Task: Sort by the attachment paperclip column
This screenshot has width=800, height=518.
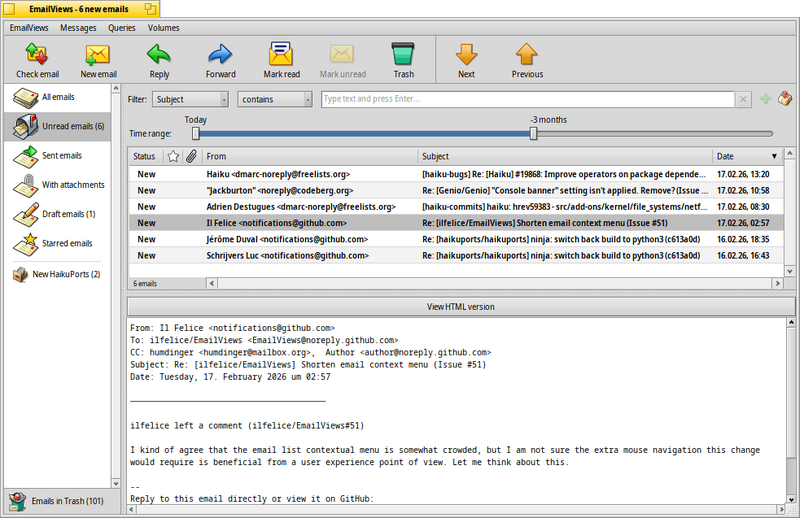Action: click(191, 156)
